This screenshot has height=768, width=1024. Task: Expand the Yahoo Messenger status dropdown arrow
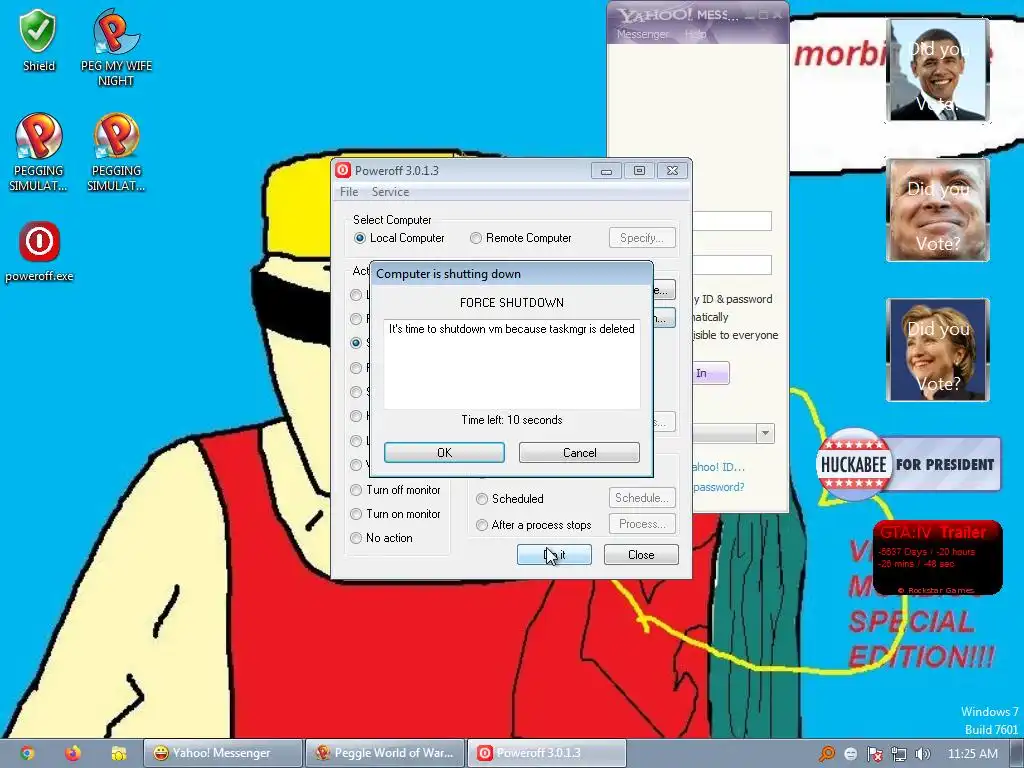tap(765, 433)
